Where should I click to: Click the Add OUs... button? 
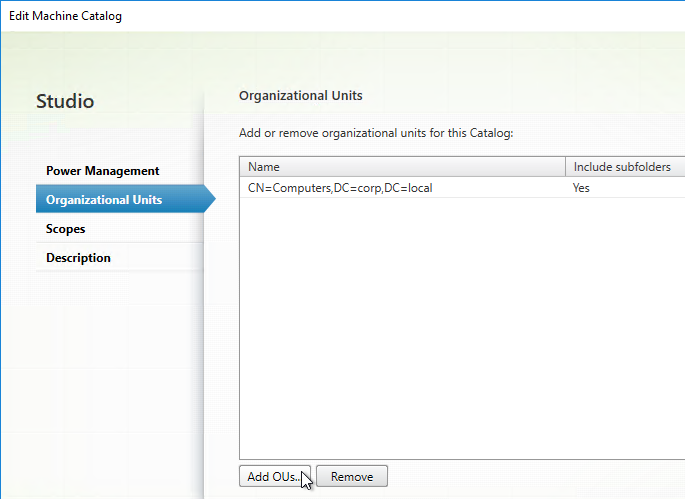[275, 476]
